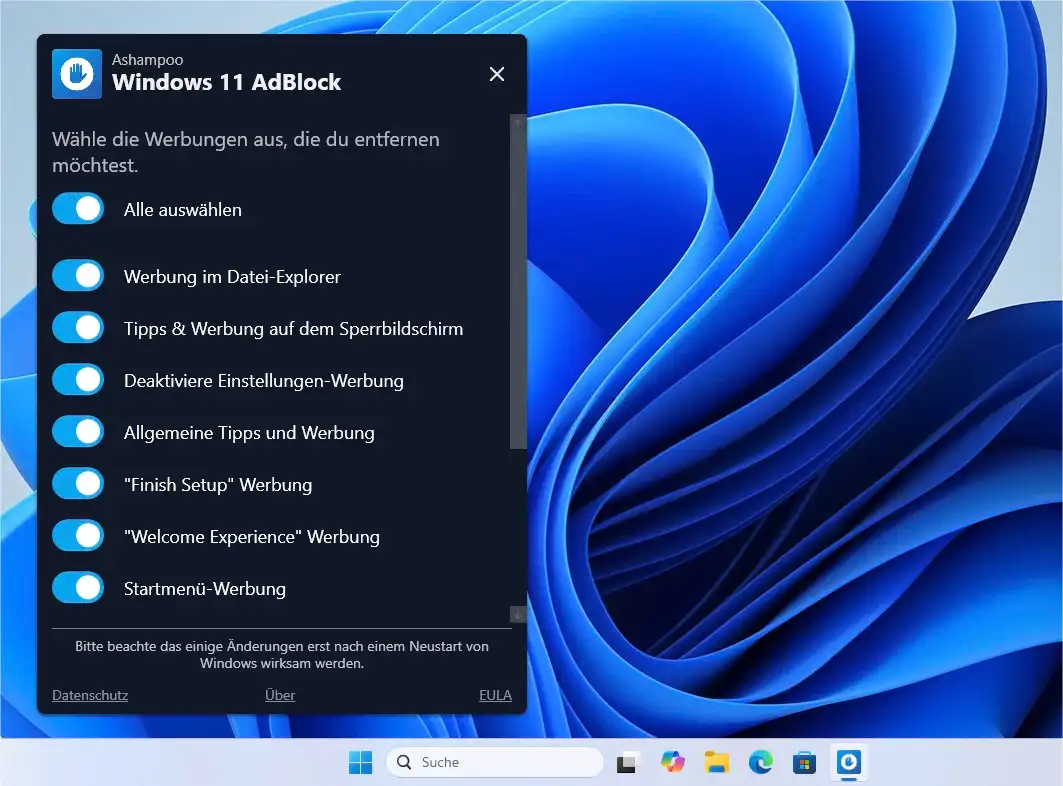Toggle Tipps & Werbung auf dem Sperrbildschirm
Viewport: 1063px width, 786px height.
click(x=78, y=328)
